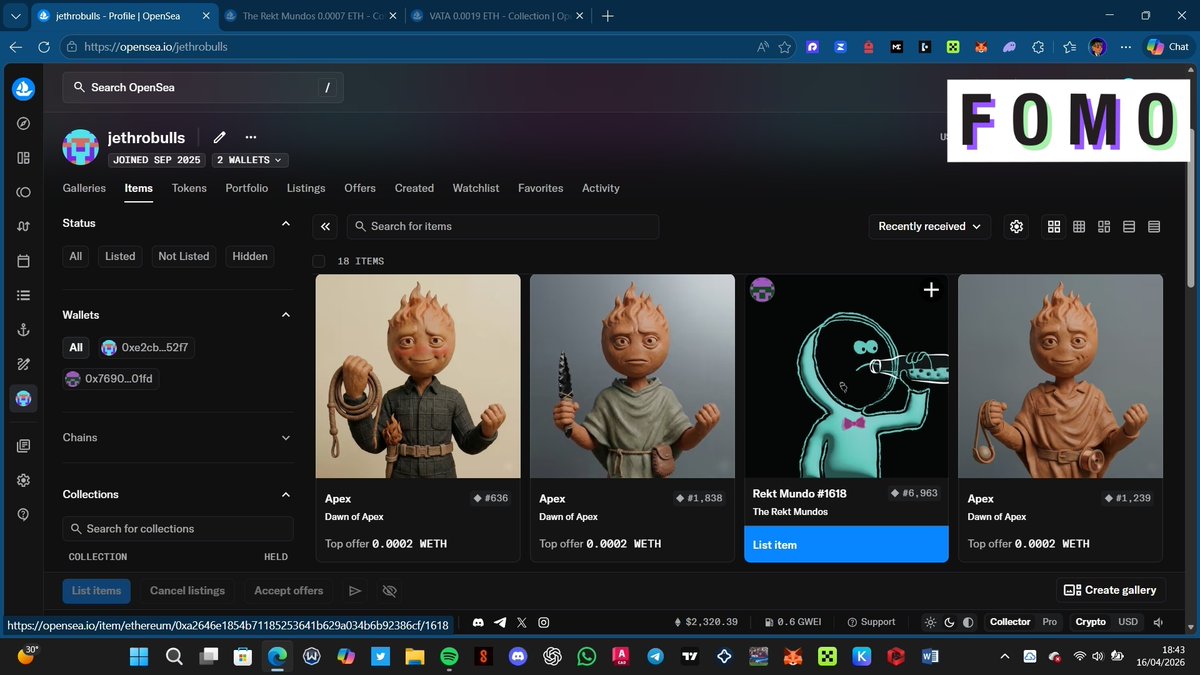Switch to the rightmost compact list view
Screen dimensions: 1200x675
1154,227
